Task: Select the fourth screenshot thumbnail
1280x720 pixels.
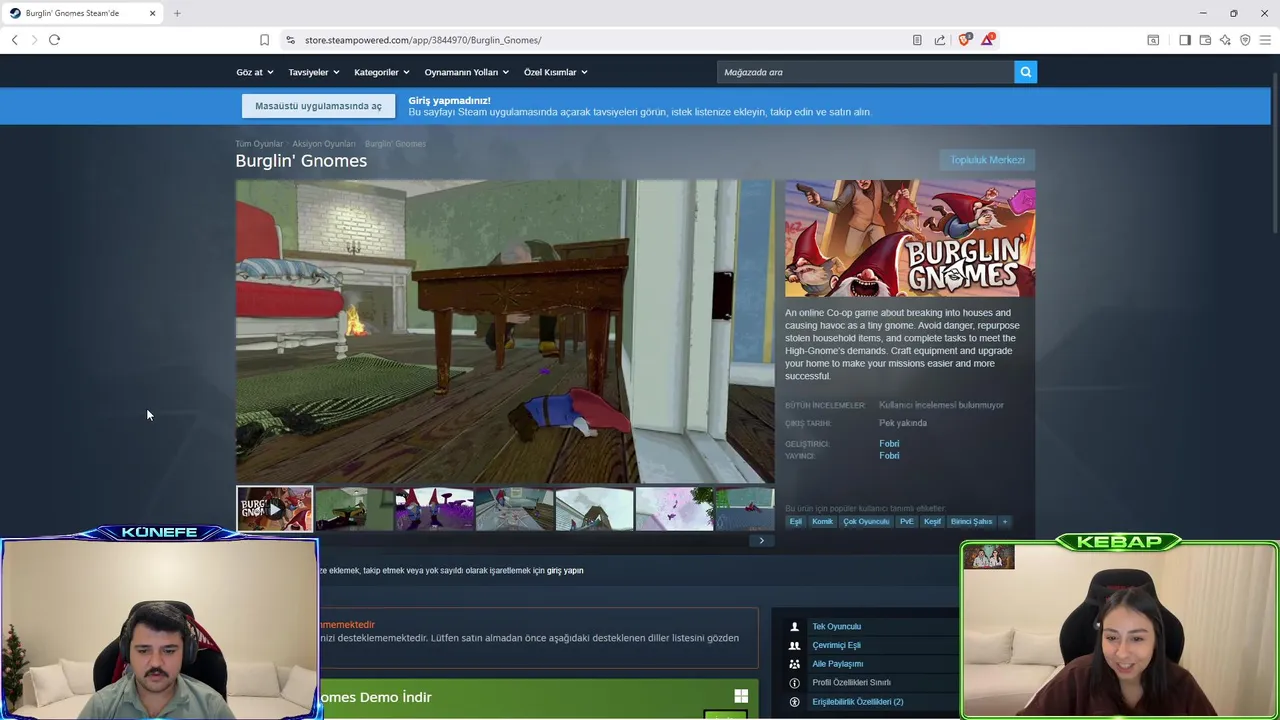Action: pyautogui.click(x=514, y=509)
